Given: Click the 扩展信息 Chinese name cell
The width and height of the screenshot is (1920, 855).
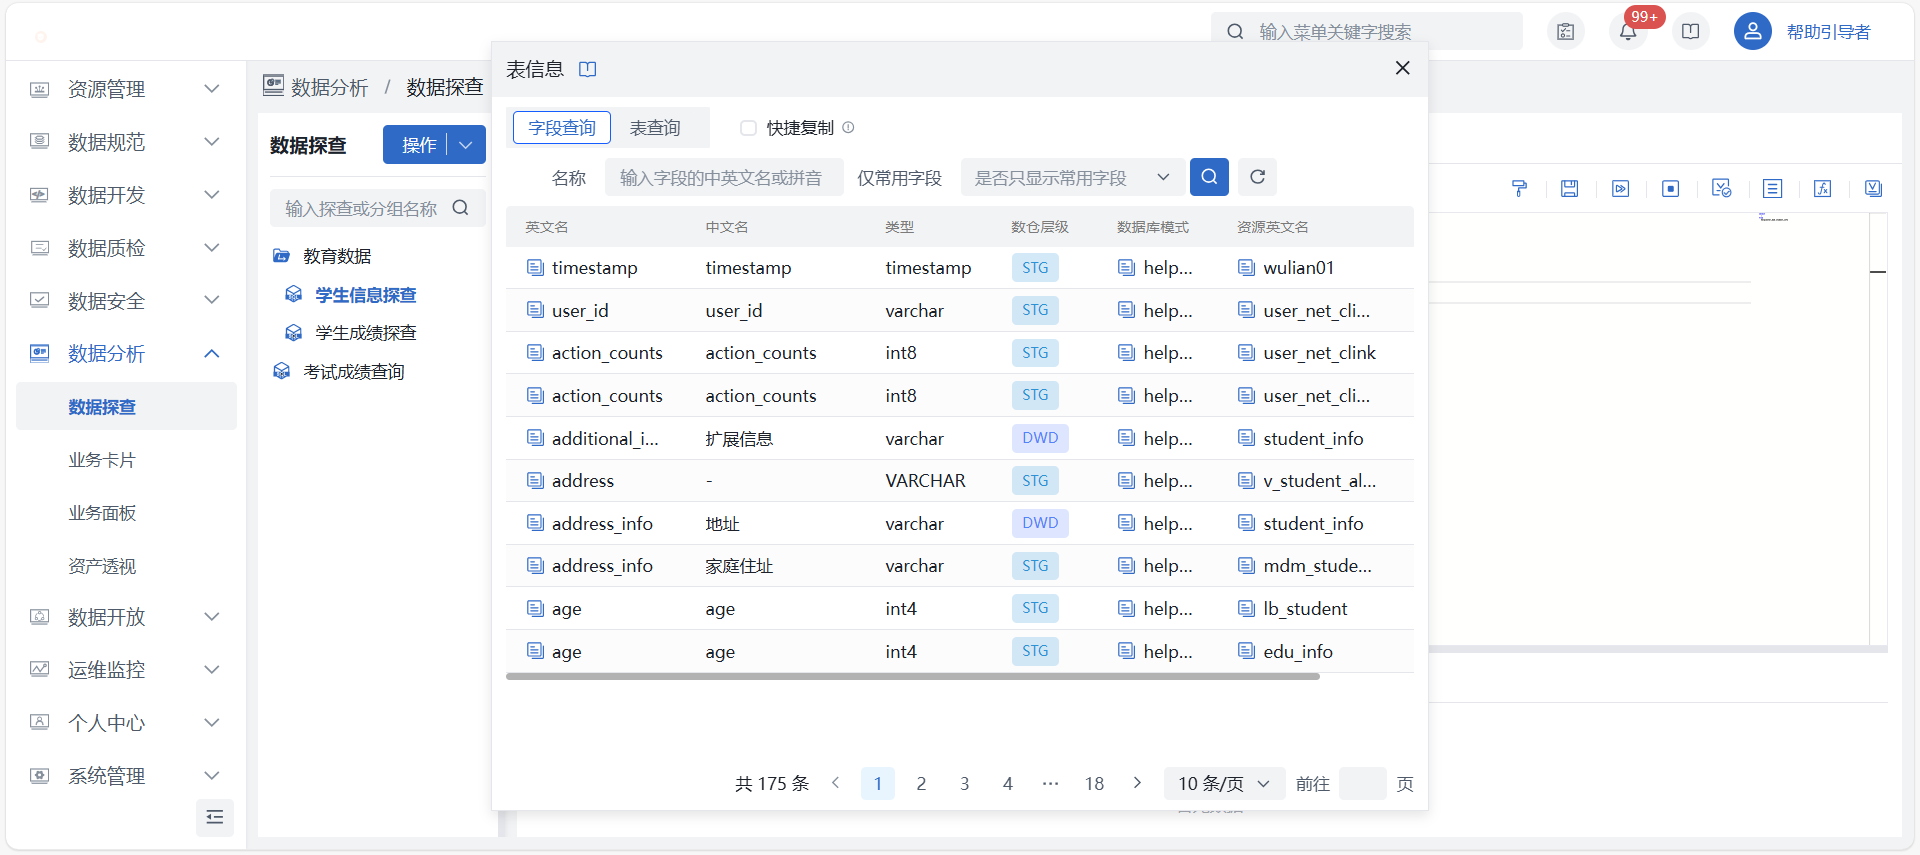Looking at the screenshot, I should coord(739,438).
